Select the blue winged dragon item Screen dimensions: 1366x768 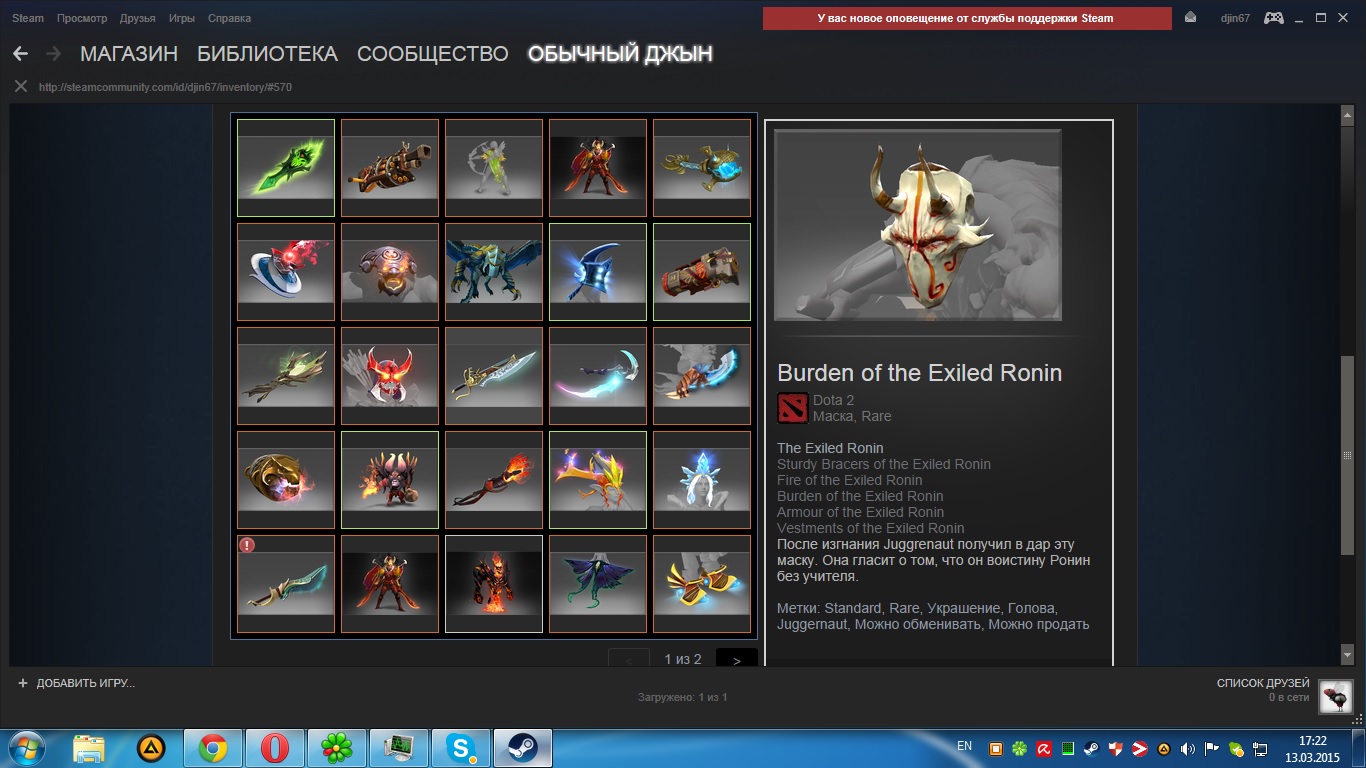click(494, 272)
